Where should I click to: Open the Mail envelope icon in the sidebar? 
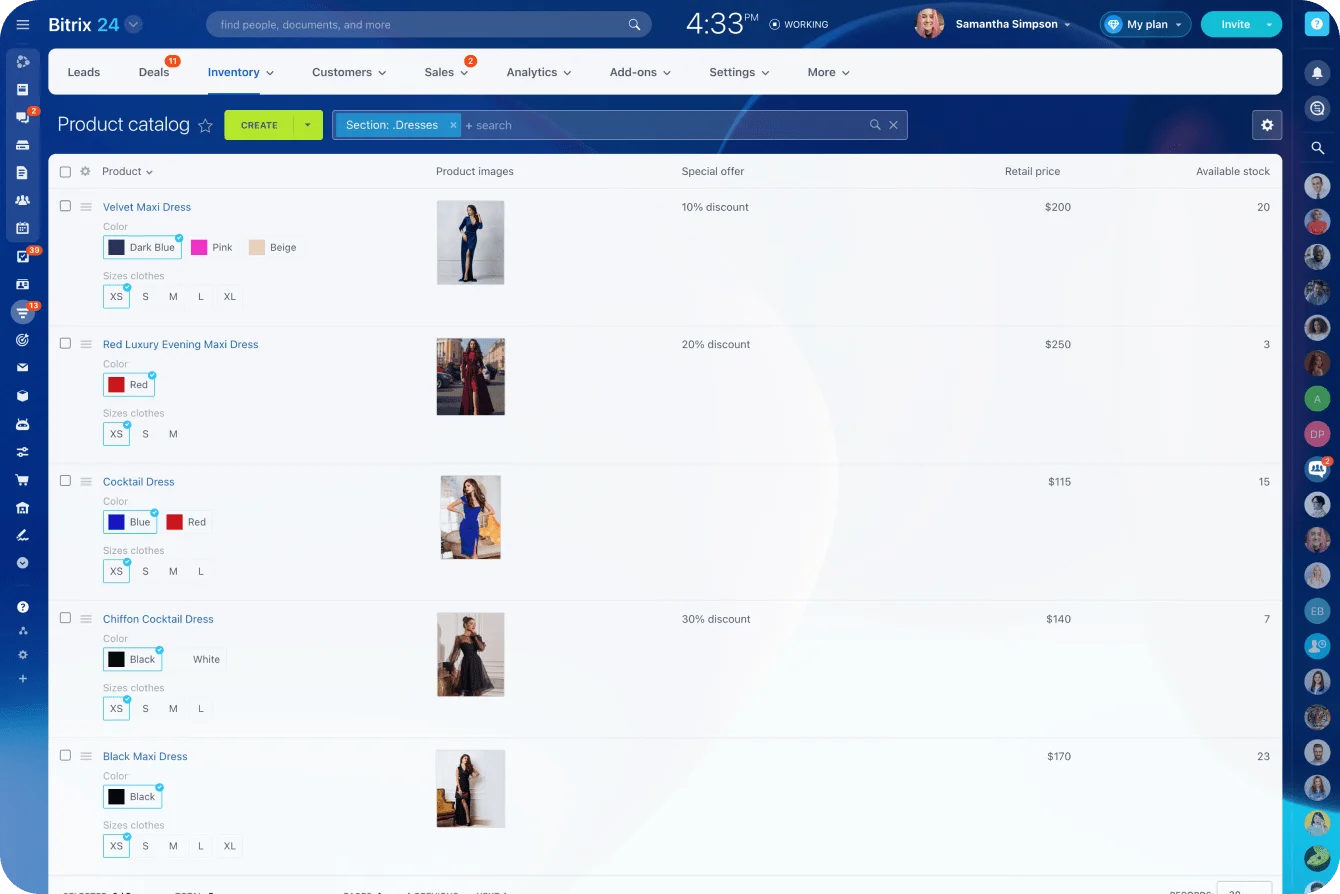click(x=22, y=367)
